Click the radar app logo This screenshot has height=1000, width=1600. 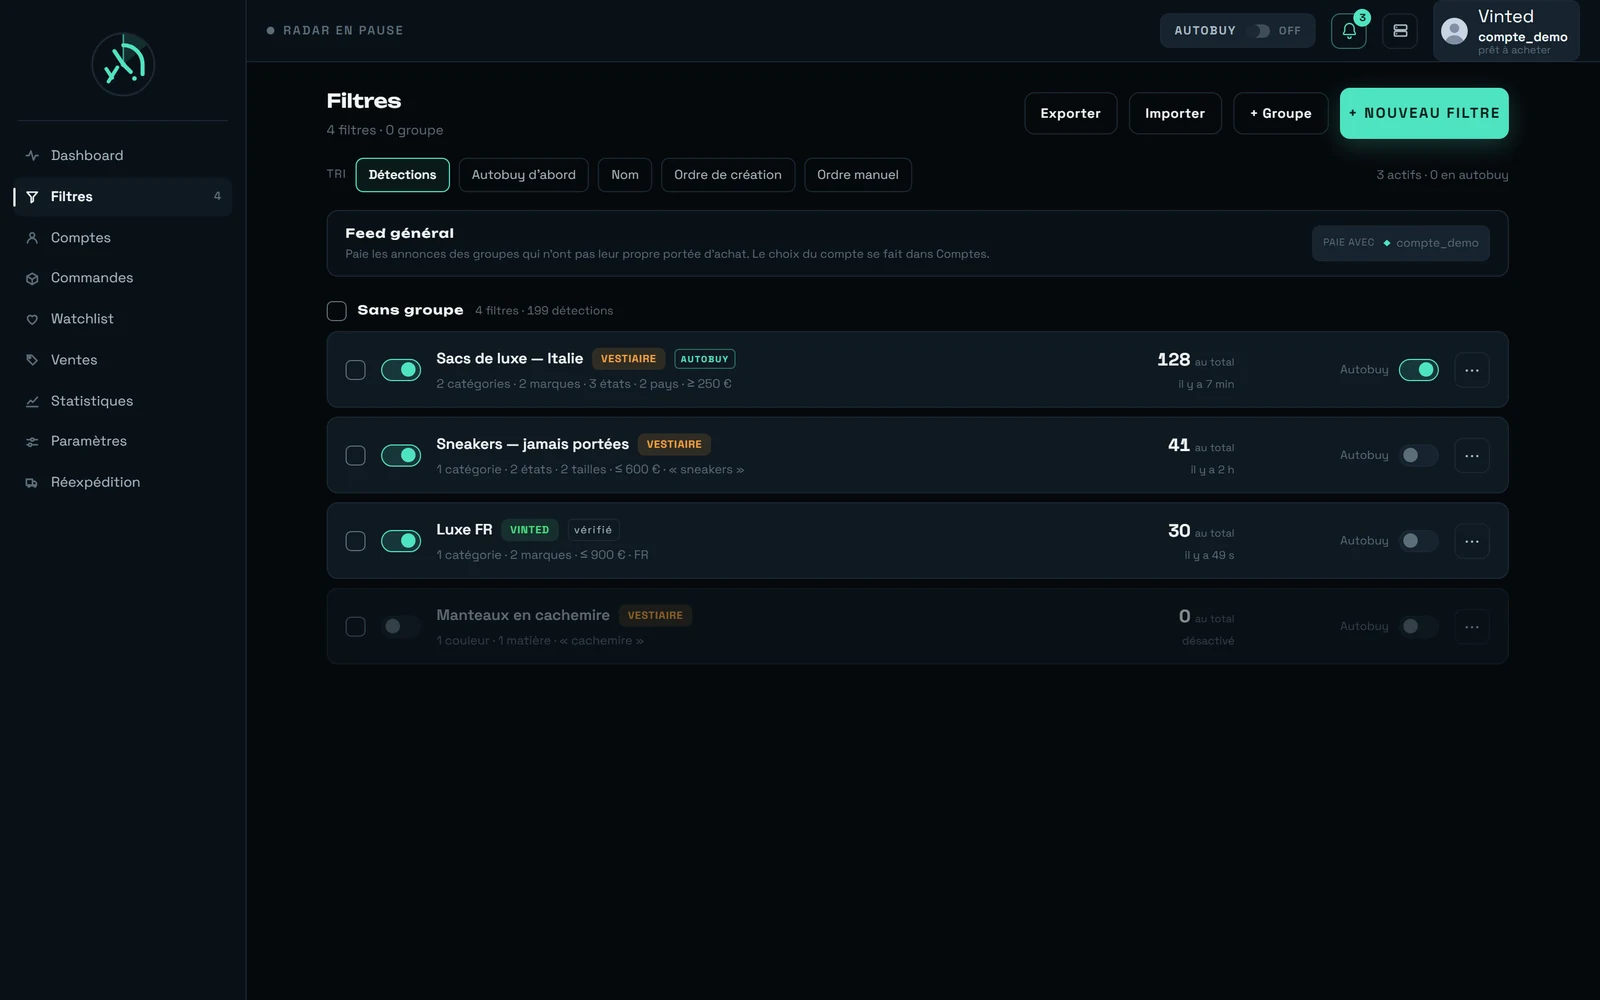point(123,64)
